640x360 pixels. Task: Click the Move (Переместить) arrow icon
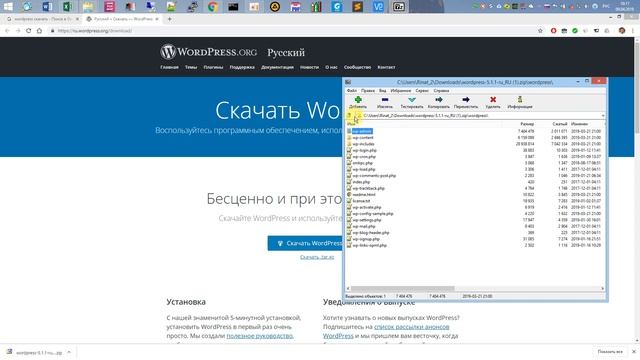(x=466, y=100)
